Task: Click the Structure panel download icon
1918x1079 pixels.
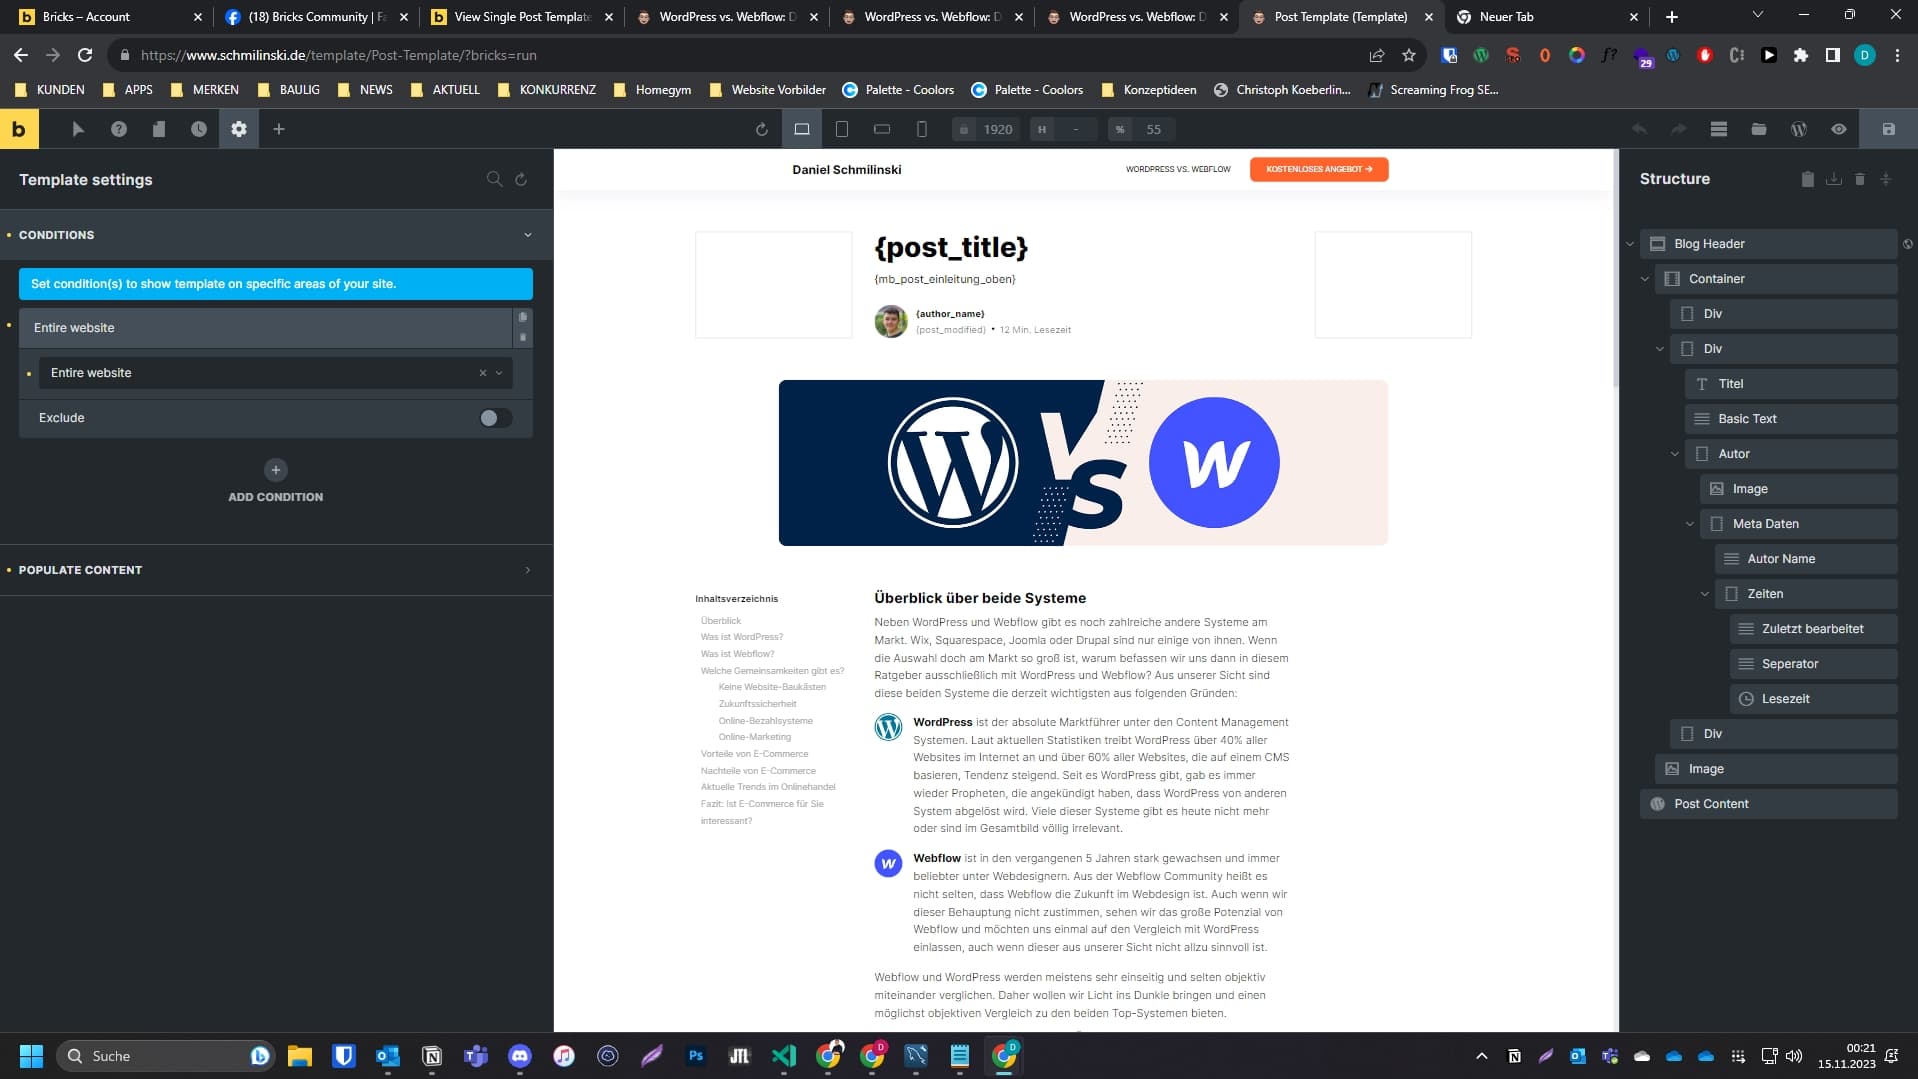Action: 1833,179
